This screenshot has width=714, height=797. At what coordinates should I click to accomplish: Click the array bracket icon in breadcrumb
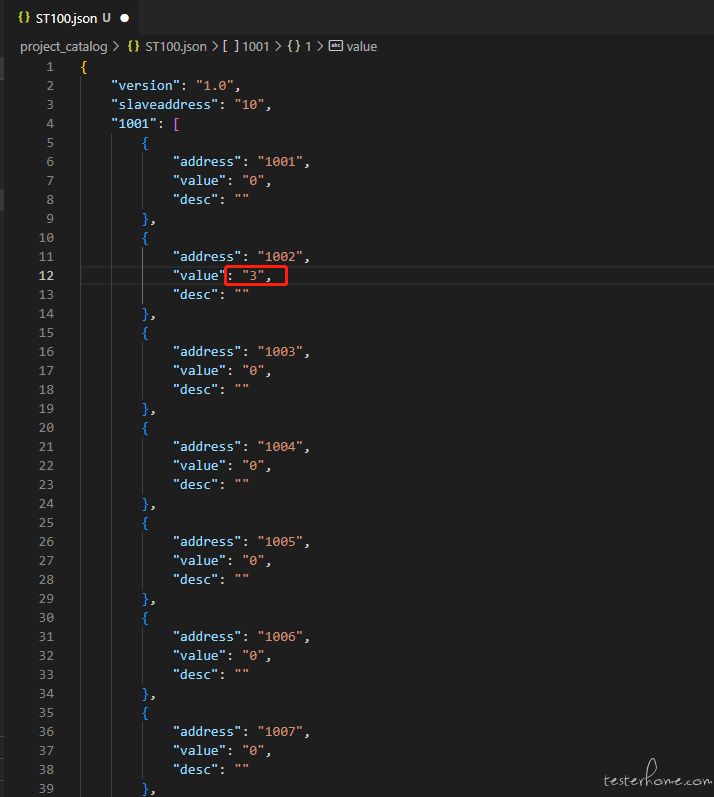(x=230, y=46)
